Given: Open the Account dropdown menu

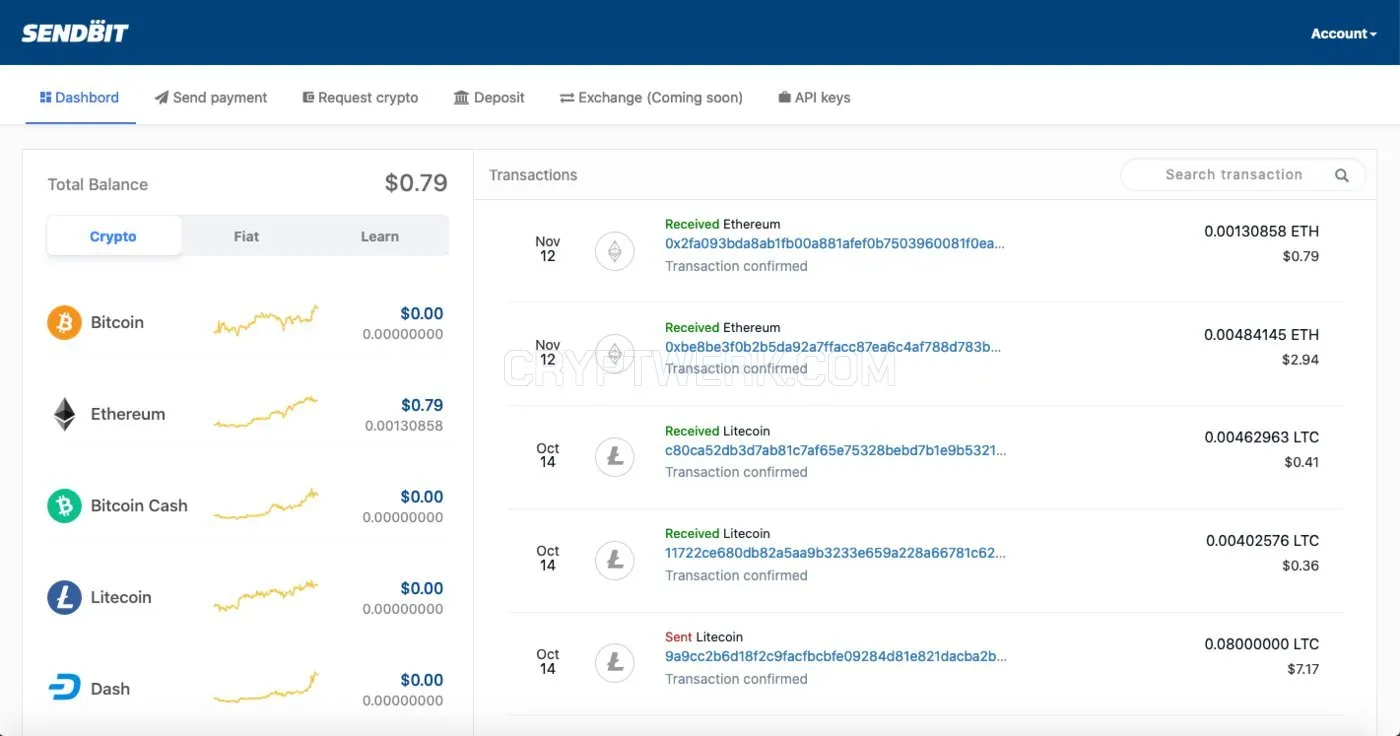Looking at the screenshot, I should (x=1343, y=34).
